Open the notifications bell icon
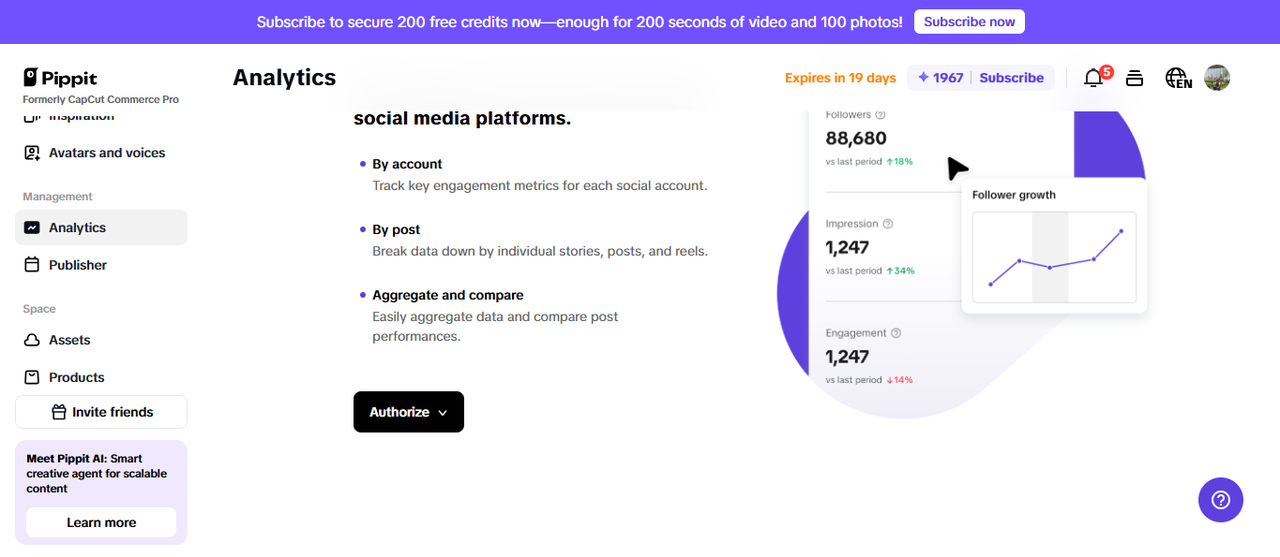 [1094, 78]
